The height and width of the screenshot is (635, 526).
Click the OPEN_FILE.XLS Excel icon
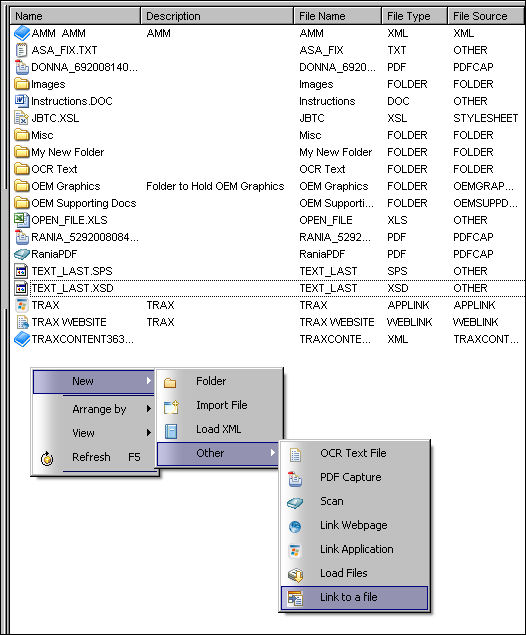pos(21,220)
